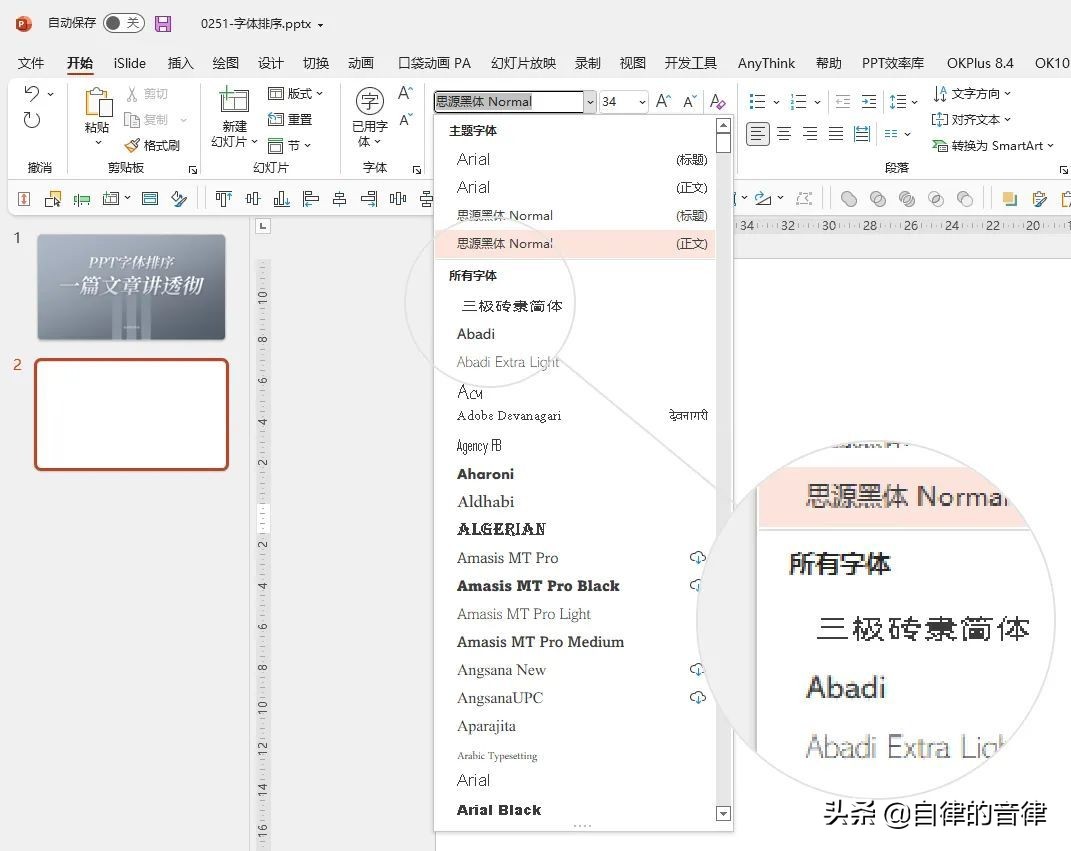Open the PPT效率库 tab
The width and height of the screenshot is (1071, 851).
click(893, 63)
